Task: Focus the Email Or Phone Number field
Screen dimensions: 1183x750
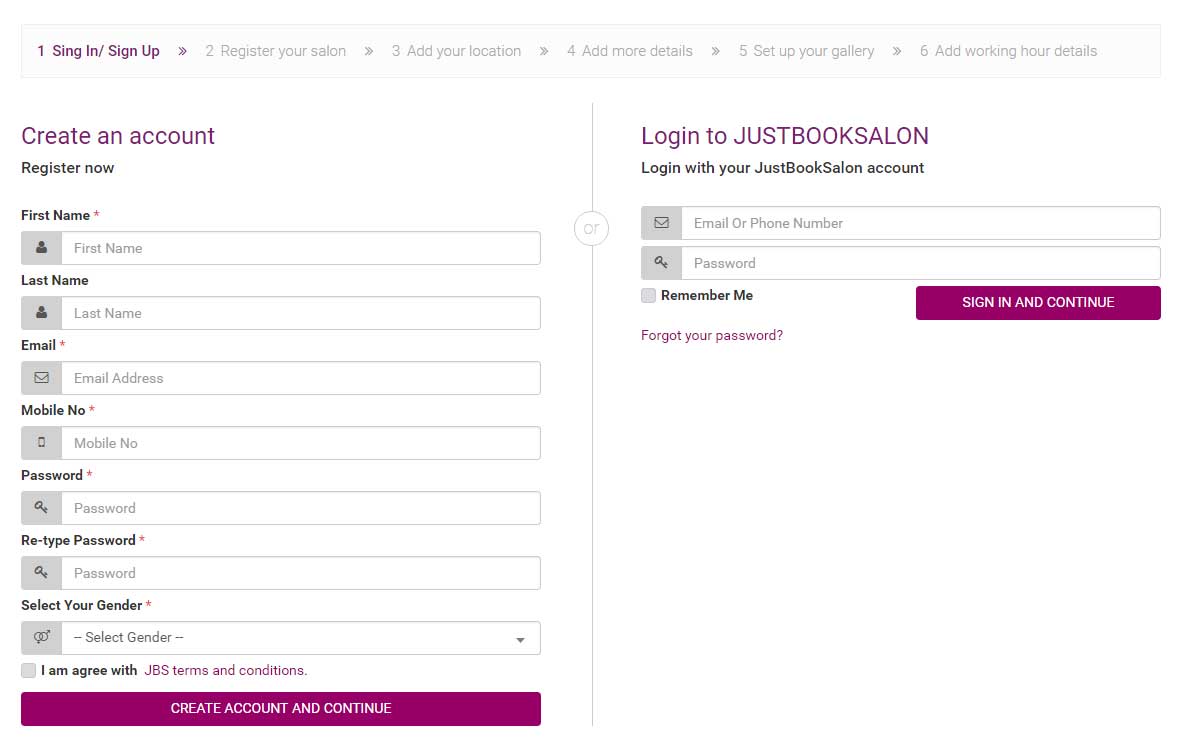Action: [x=920, y=223]
